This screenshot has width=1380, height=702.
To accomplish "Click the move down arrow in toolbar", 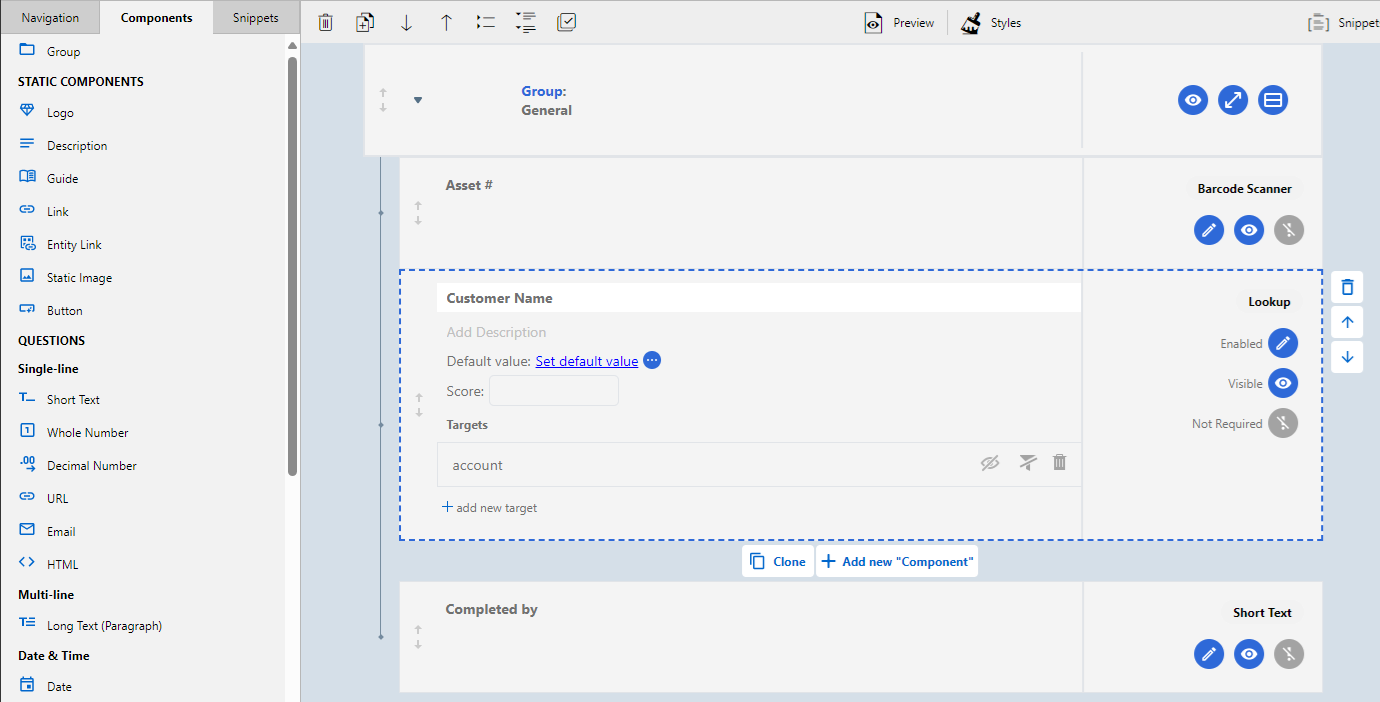I will 406,22.
